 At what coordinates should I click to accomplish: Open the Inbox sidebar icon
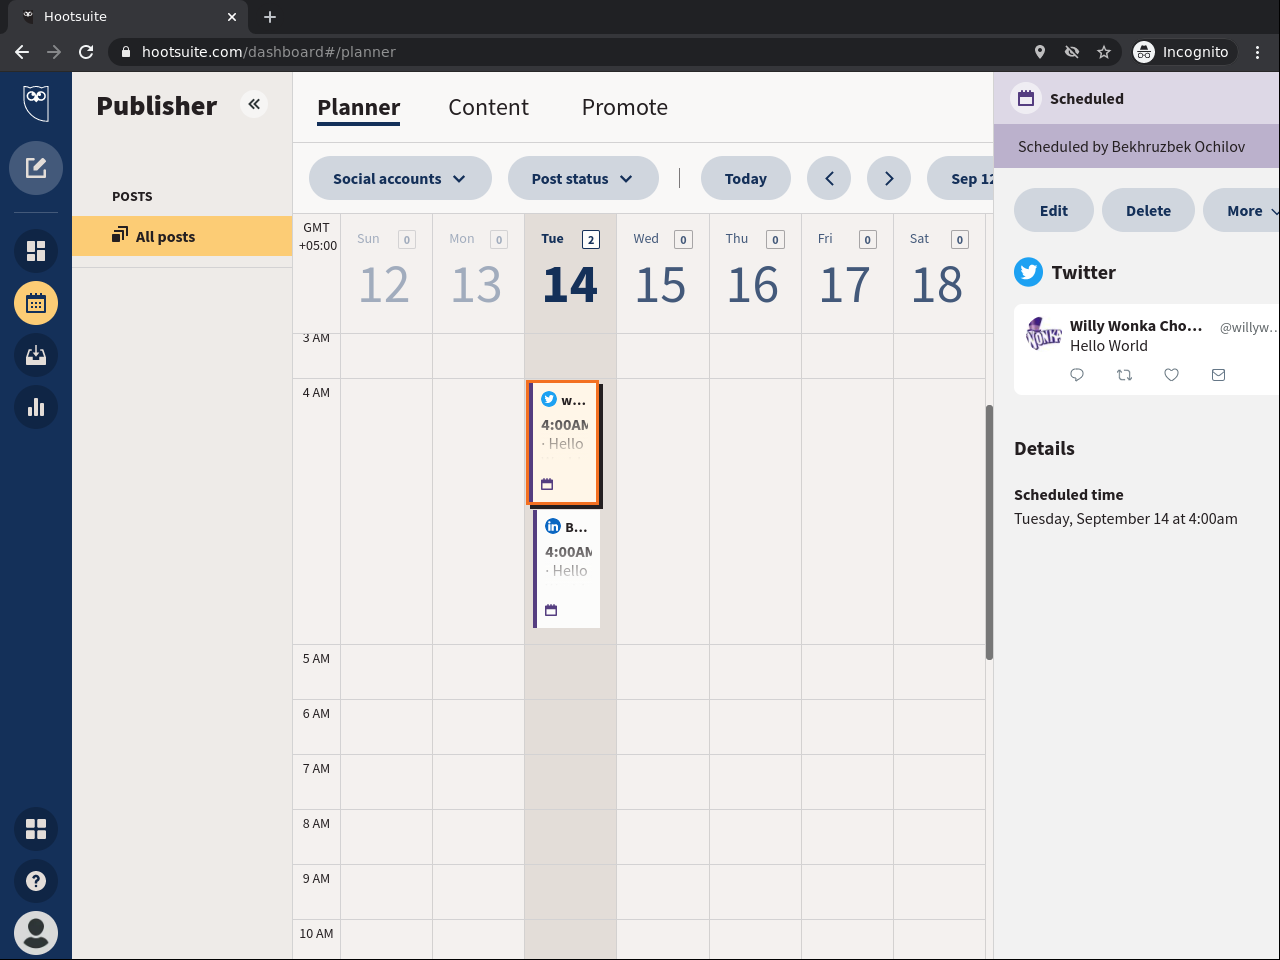tap(36, 355)
